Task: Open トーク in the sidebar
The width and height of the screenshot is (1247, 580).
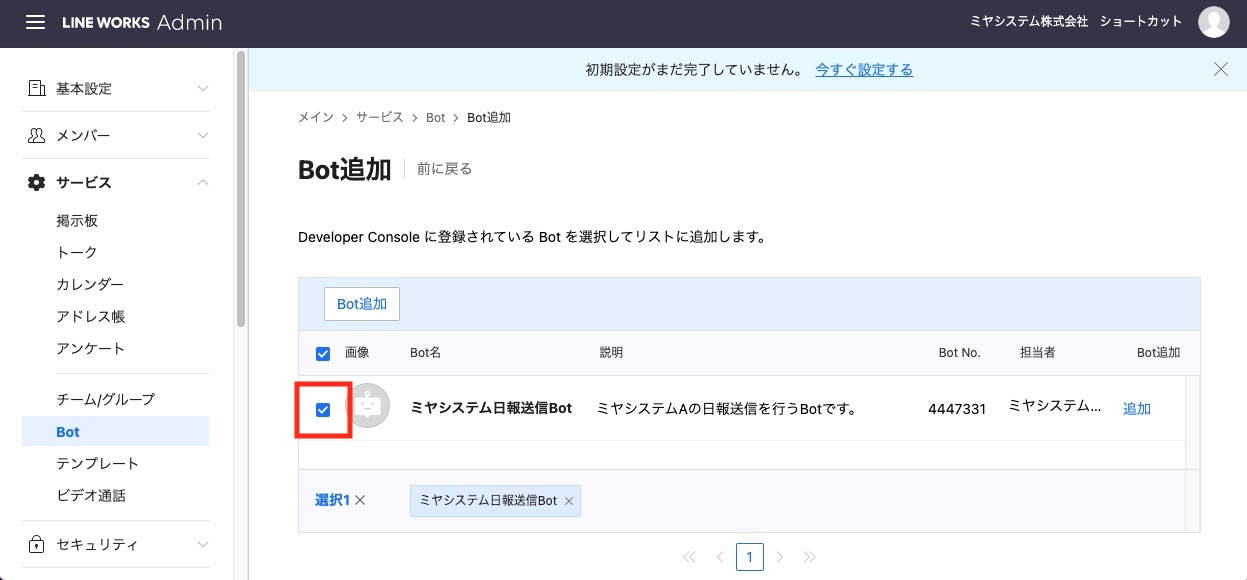Action: coord(77,253)
